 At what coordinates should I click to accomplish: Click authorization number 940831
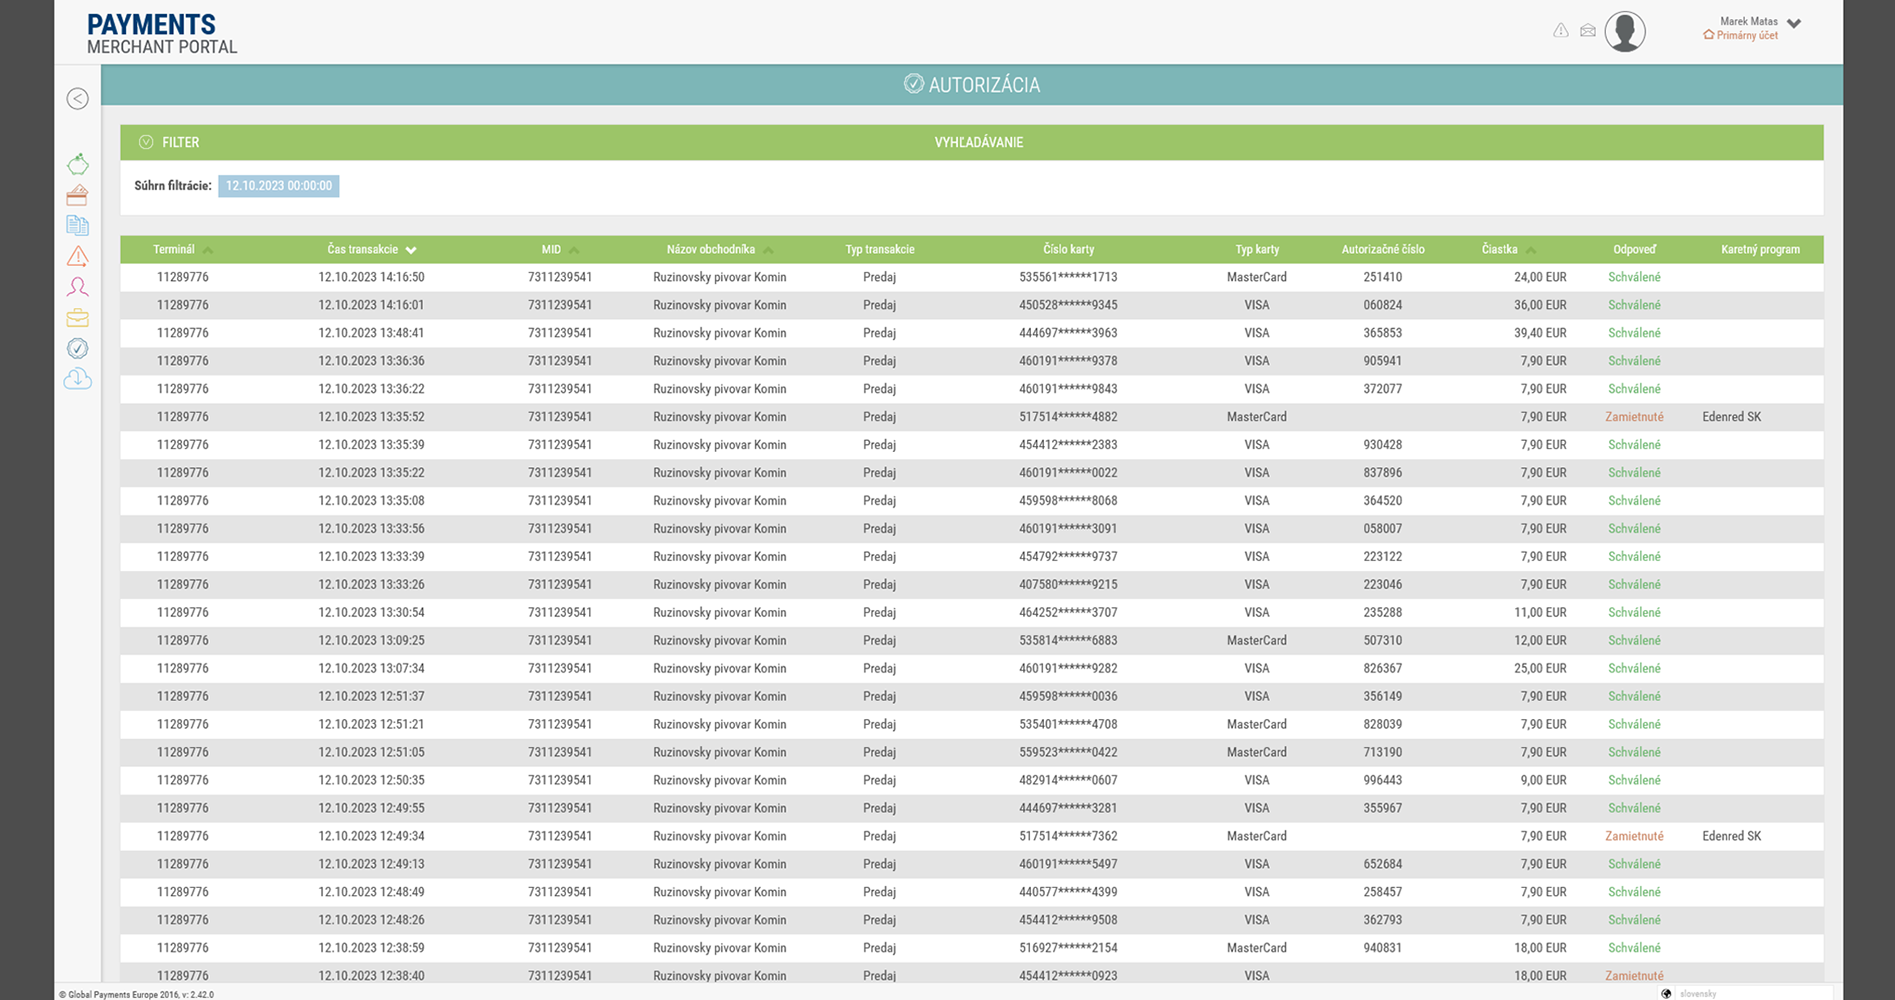tap(1383, 949)
